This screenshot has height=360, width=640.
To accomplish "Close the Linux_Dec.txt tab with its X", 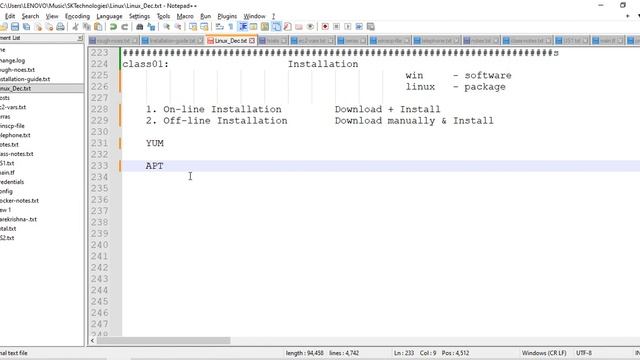I will (252, 41).
